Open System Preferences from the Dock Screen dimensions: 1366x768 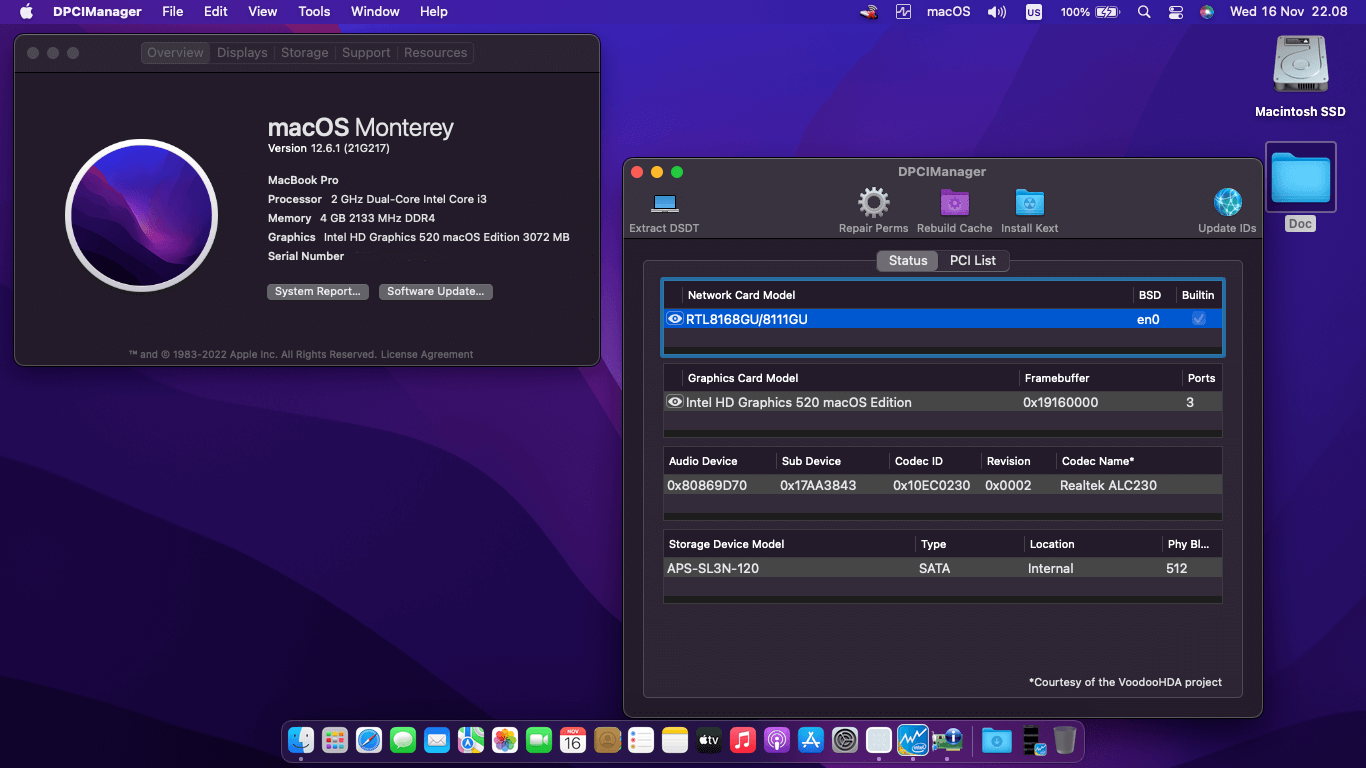point(845,740)
